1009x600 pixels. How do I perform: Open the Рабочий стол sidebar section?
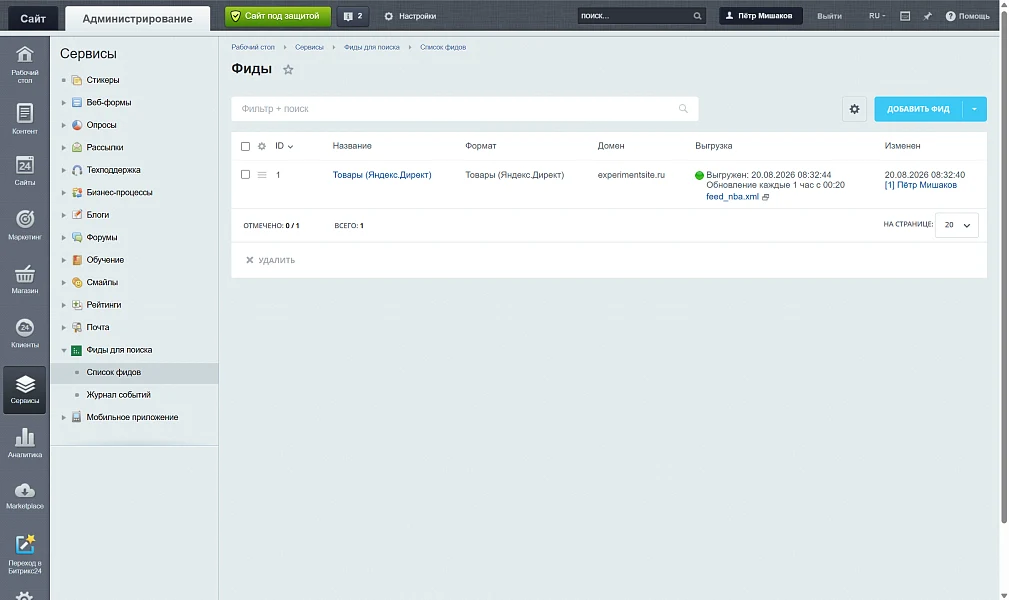click(x=24, y=64)
